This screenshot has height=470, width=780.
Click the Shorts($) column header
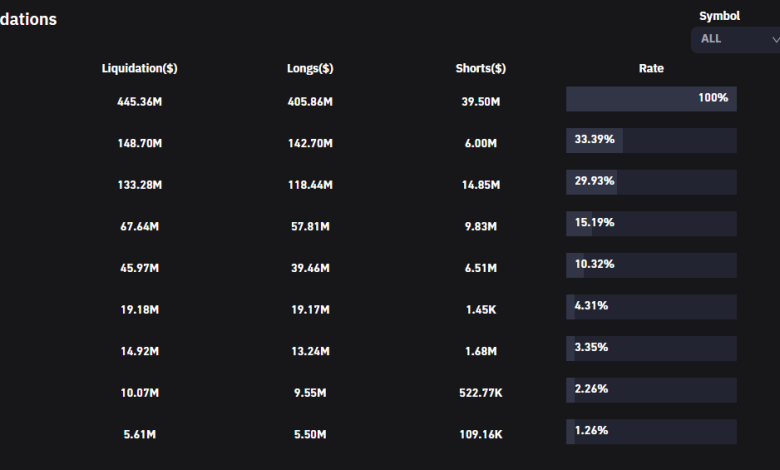(480, 69)
